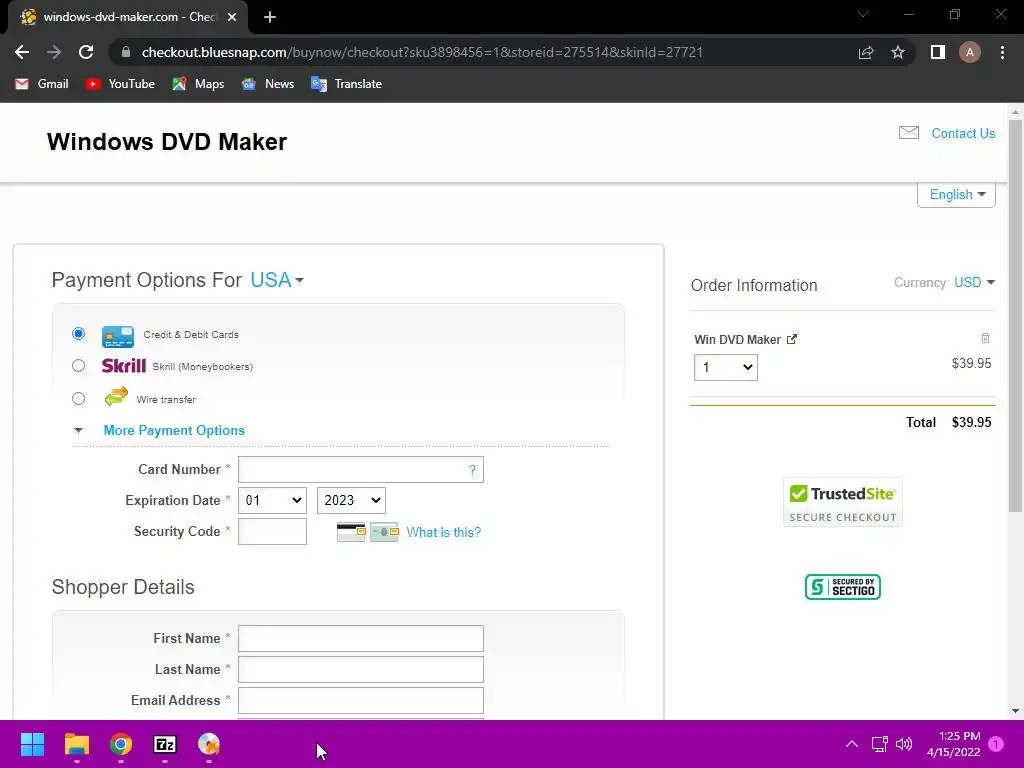Click the What is this? link

(x=443, y=532)
